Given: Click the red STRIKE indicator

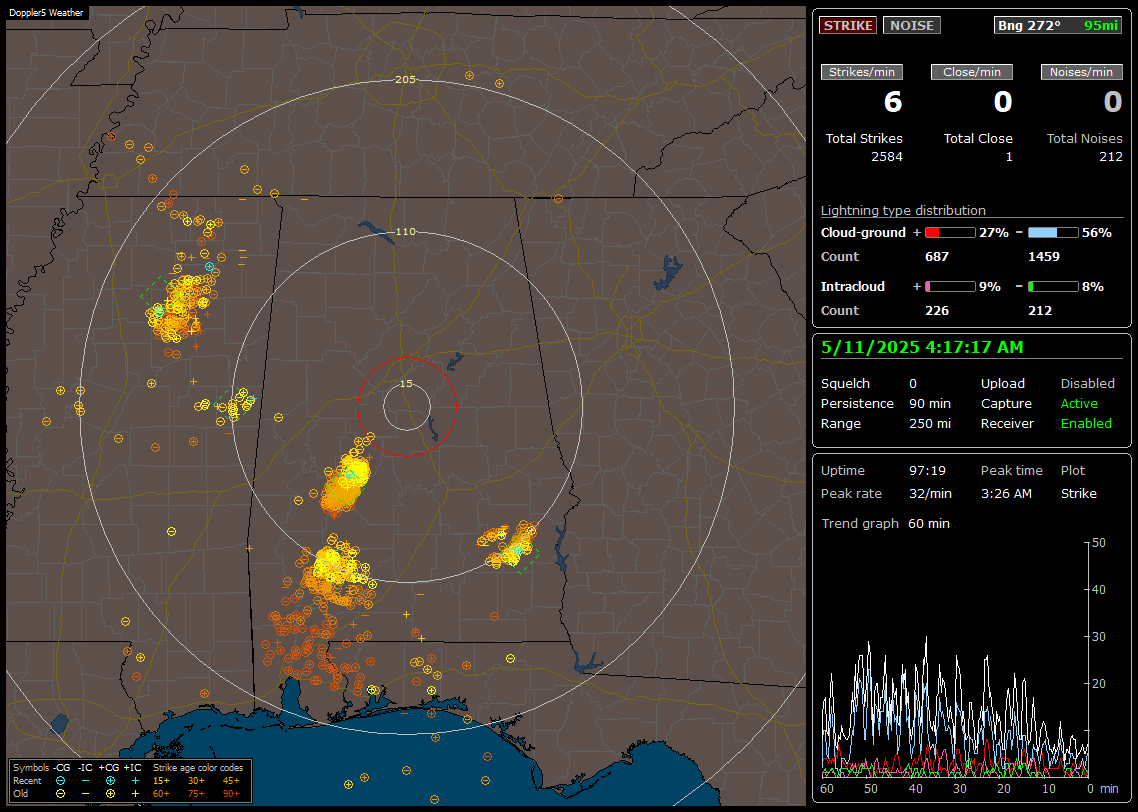Looking at the screenshot, I should (x=848, y=25).
